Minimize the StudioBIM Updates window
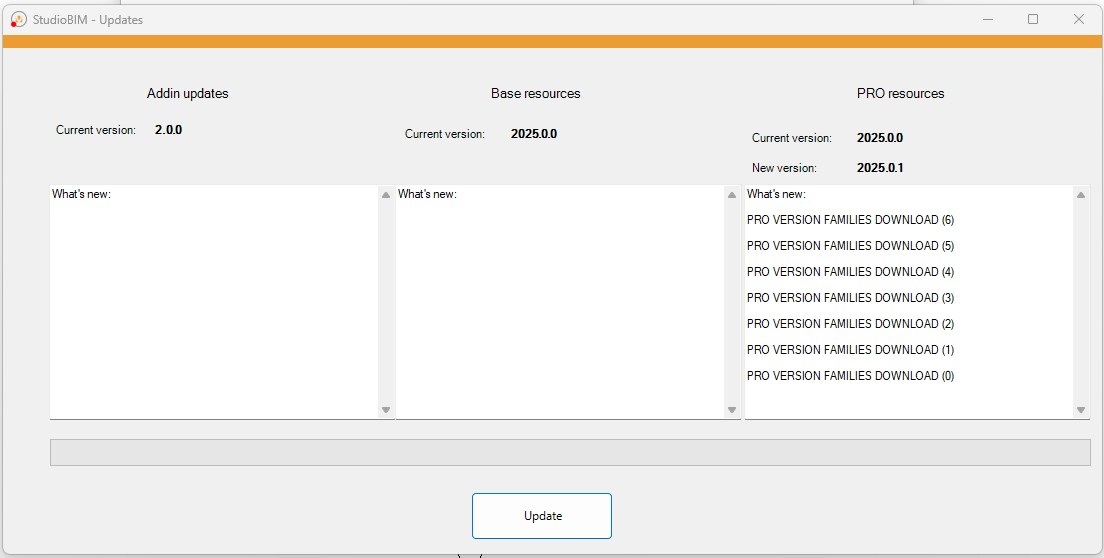The width and height of the screenshot is (1104, 558). point(988,20)
